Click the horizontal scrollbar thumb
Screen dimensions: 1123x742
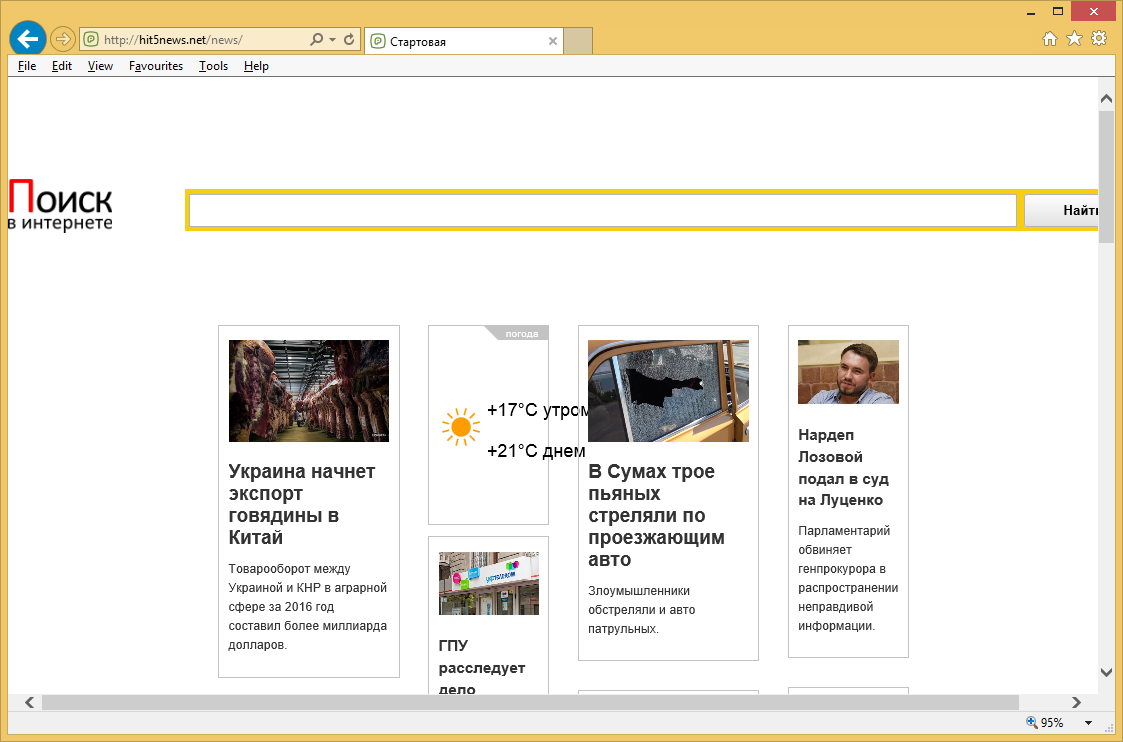pyautogui.click(x=530, y=703)
